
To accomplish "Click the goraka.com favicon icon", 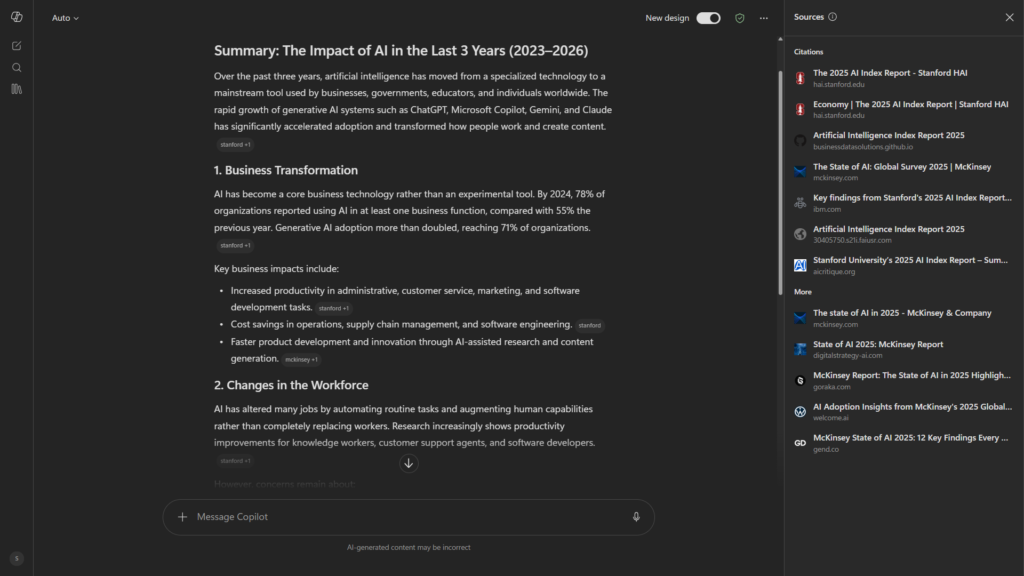I will click(x=800, y=381).
